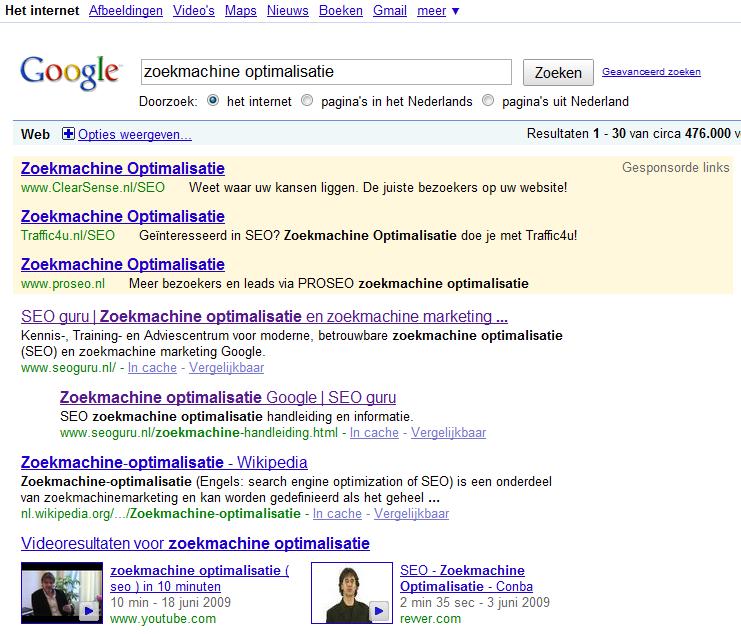Open Traffic4u sponsored Zoekmachine Optimalisatie ad
Screen dimensions: 741x634
click(x=123, y=216)
